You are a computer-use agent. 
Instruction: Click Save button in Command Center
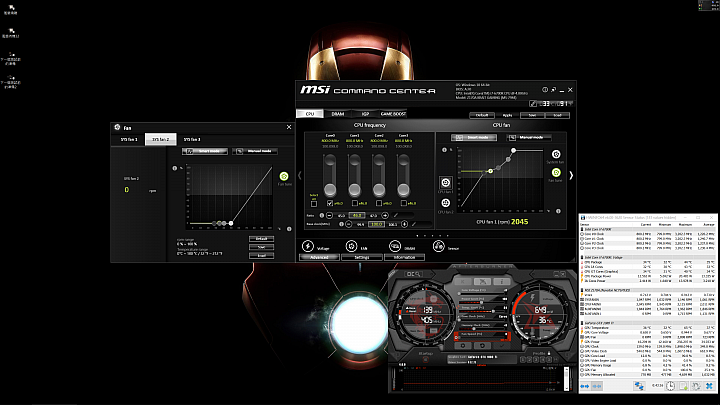[x=532, y=115]
